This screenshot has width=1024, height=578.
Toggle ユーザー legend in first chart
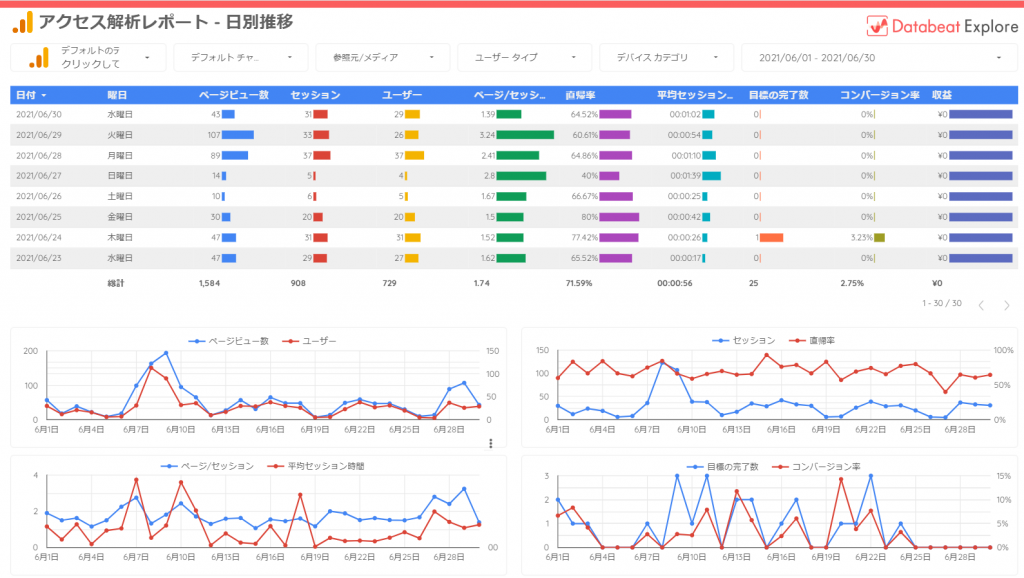[x=310, y=341]
